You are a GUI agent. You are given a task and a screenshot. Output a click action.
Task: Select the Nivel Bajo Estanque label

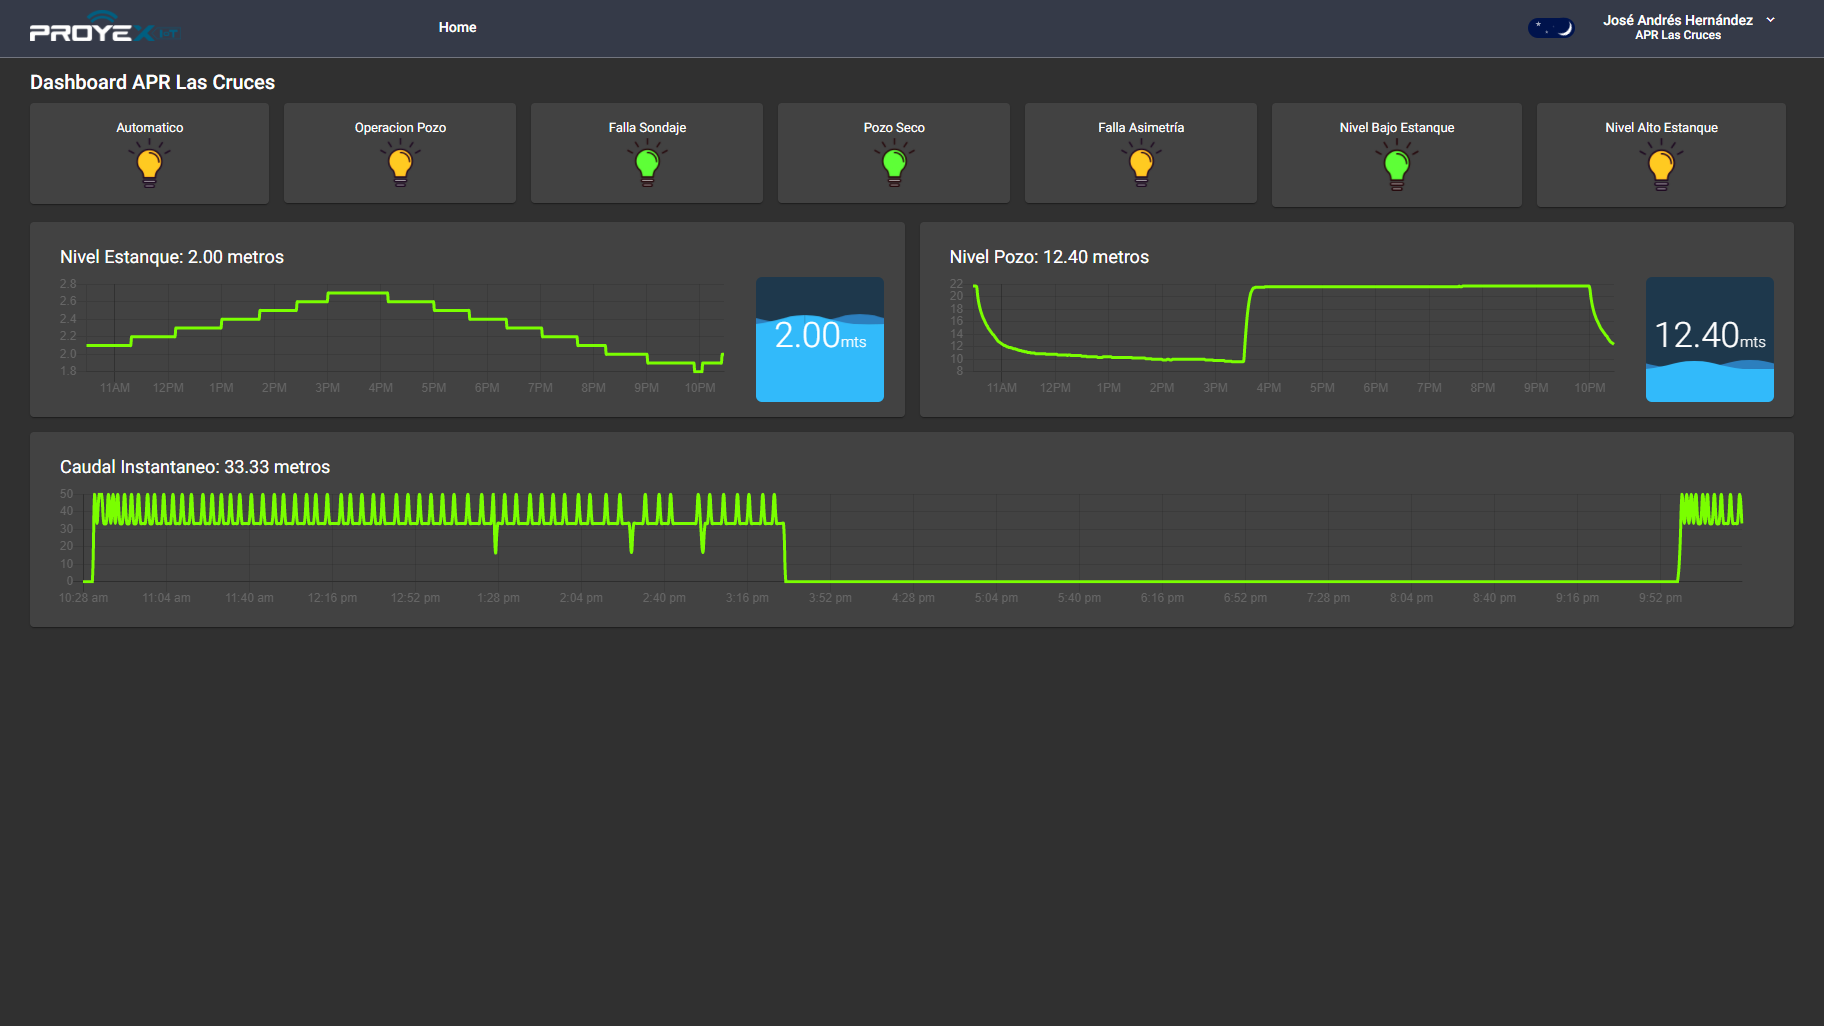(1397, 127)
